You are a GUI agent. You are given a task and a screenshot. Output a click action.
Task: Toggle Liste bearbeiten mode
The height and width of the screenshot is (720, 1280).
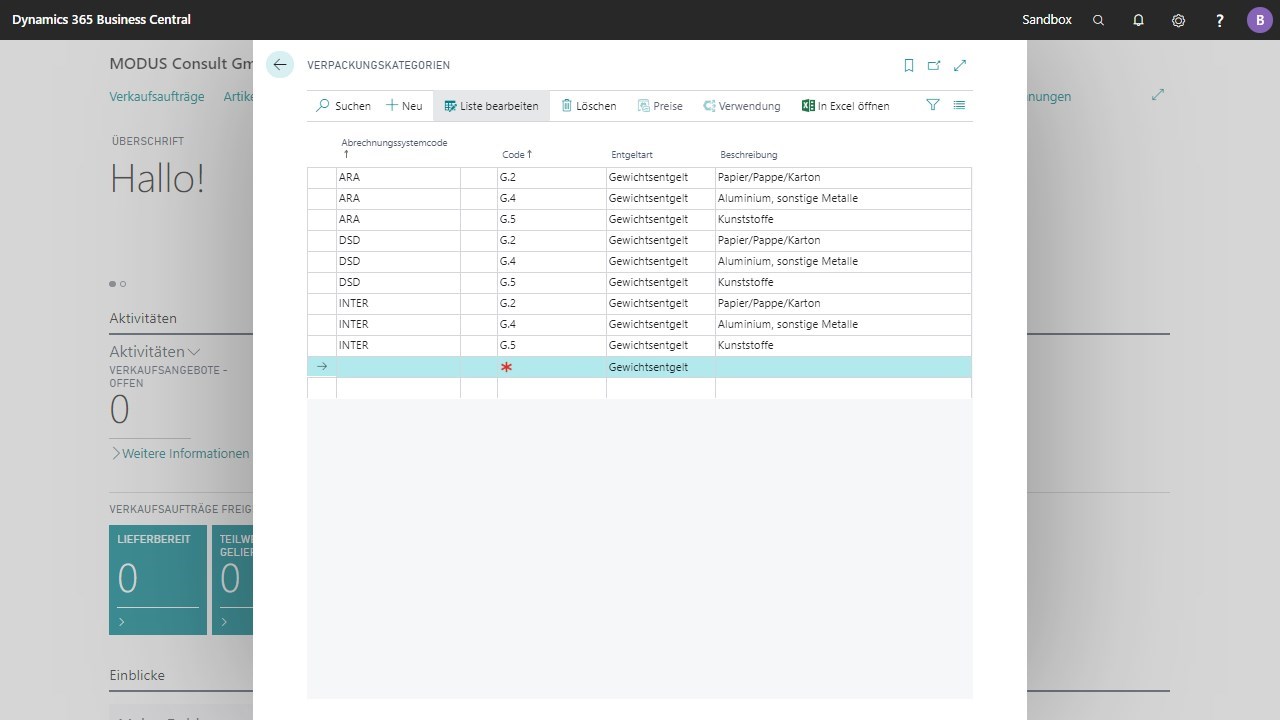491,106
